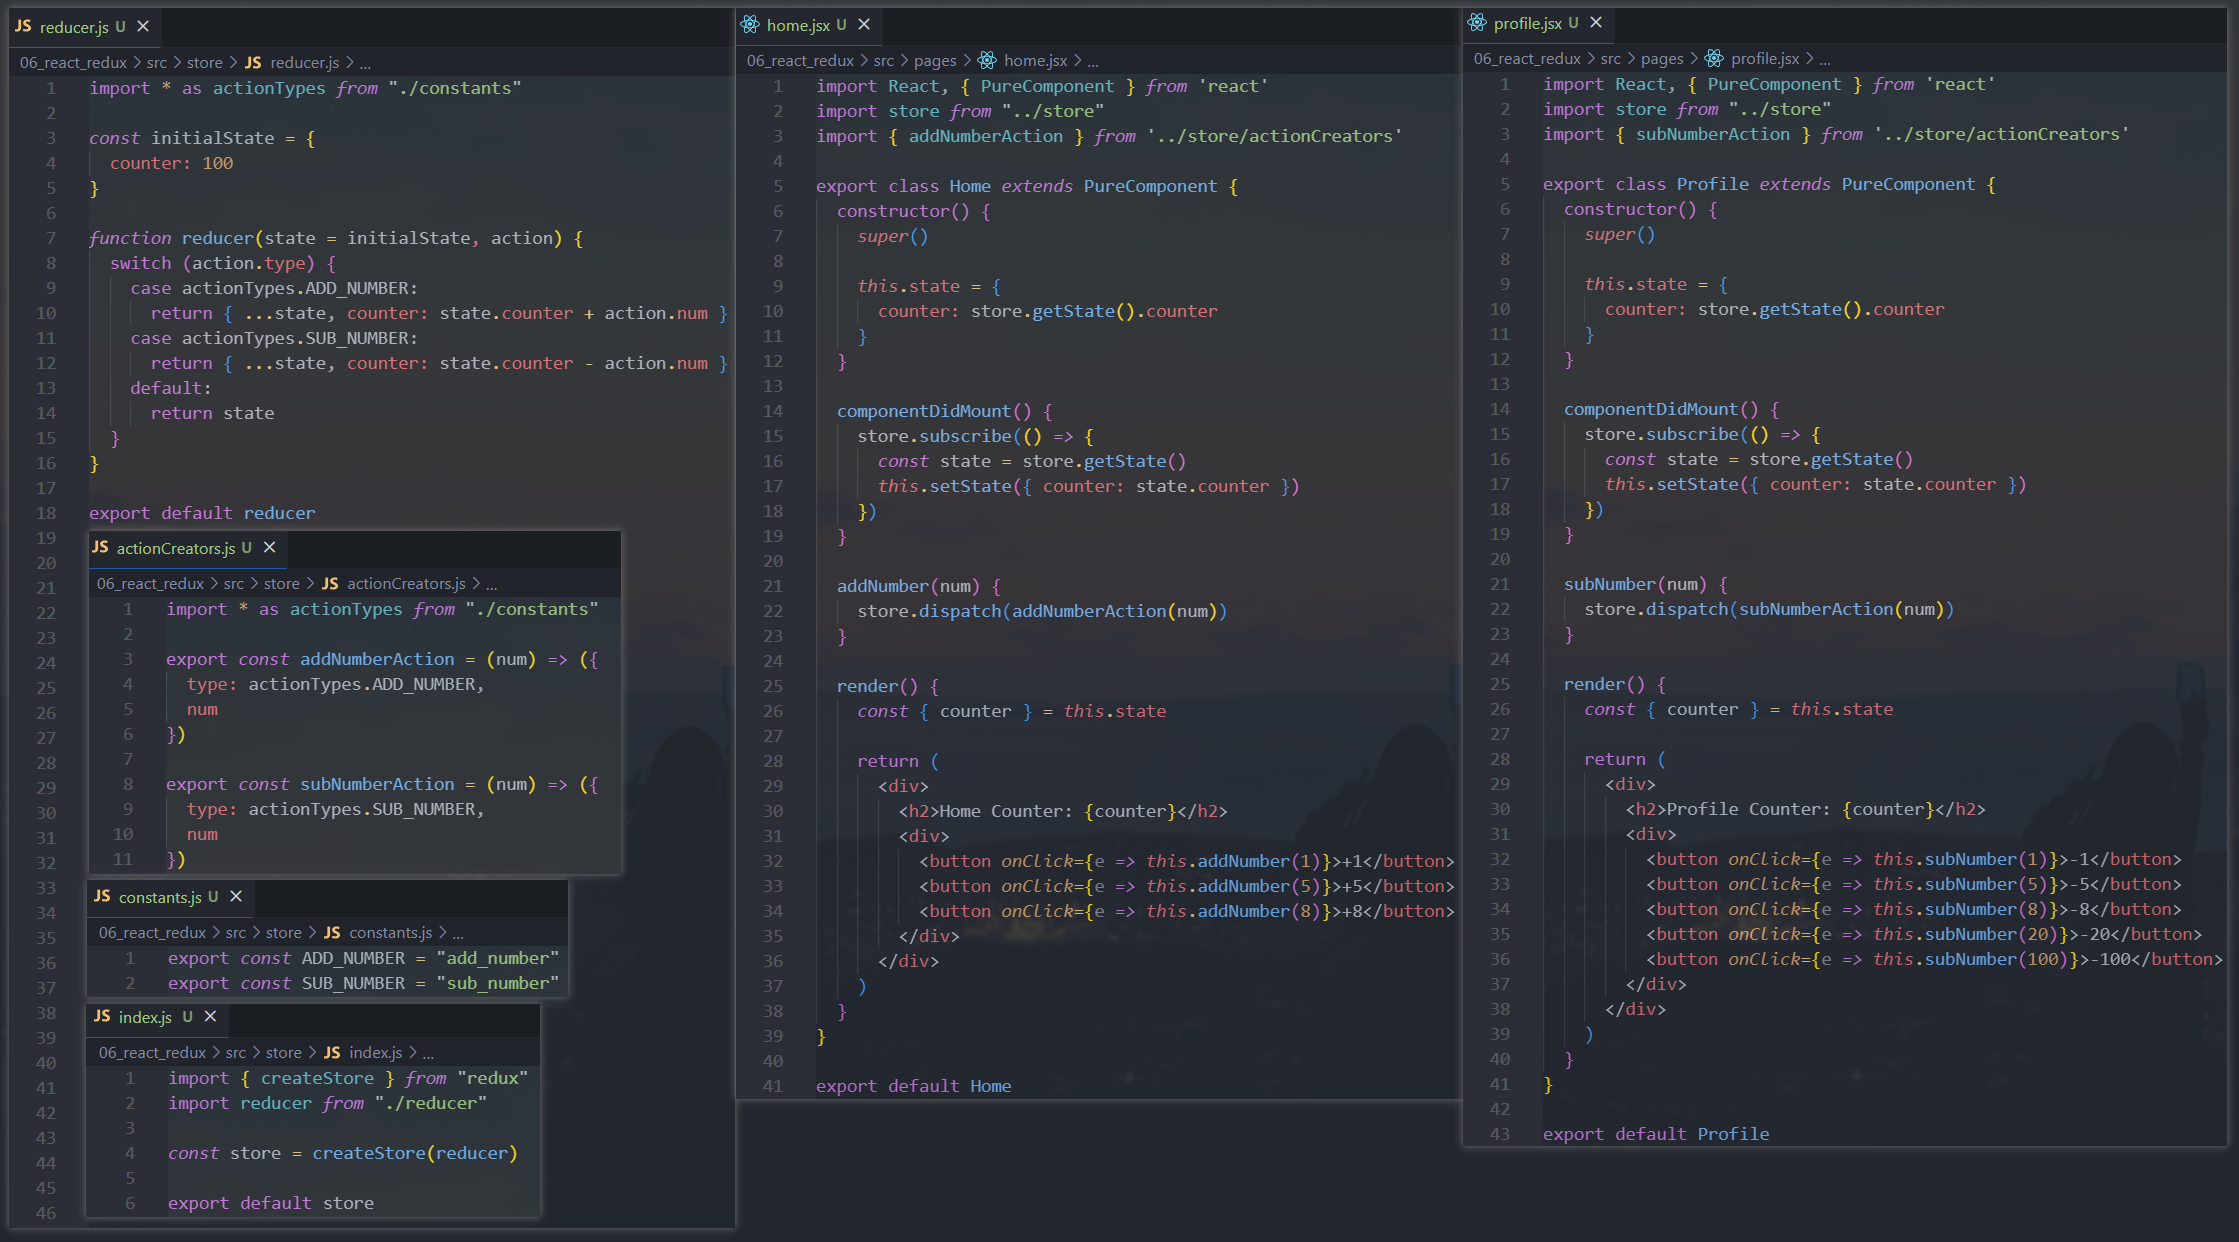Close the profile.jsx tab
Screen dimensions: 2239x1242
pyautogui.click(x=1596, y=23)
